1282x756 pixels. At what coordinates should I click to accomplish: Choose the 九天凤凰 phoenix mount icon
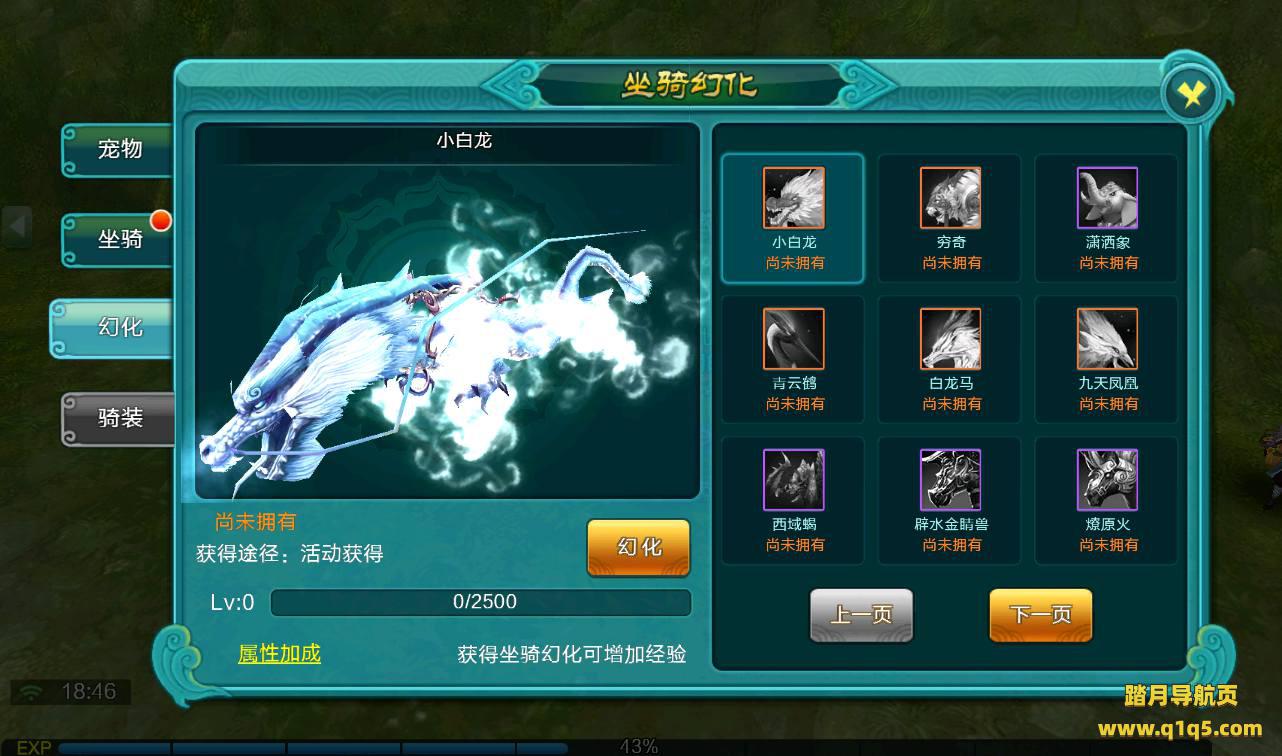[x=1108, y=339]
